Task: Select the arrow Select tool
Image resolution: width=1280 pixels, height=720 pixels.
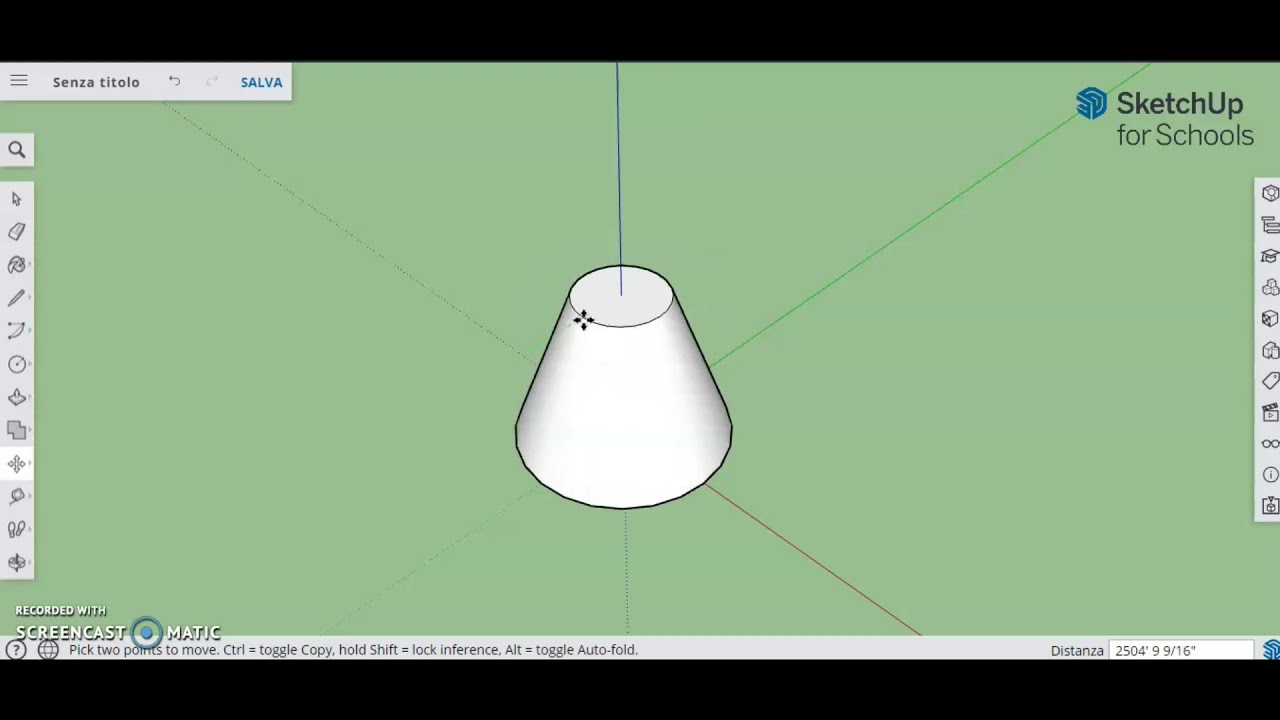Action: click(x=17, y=199)
